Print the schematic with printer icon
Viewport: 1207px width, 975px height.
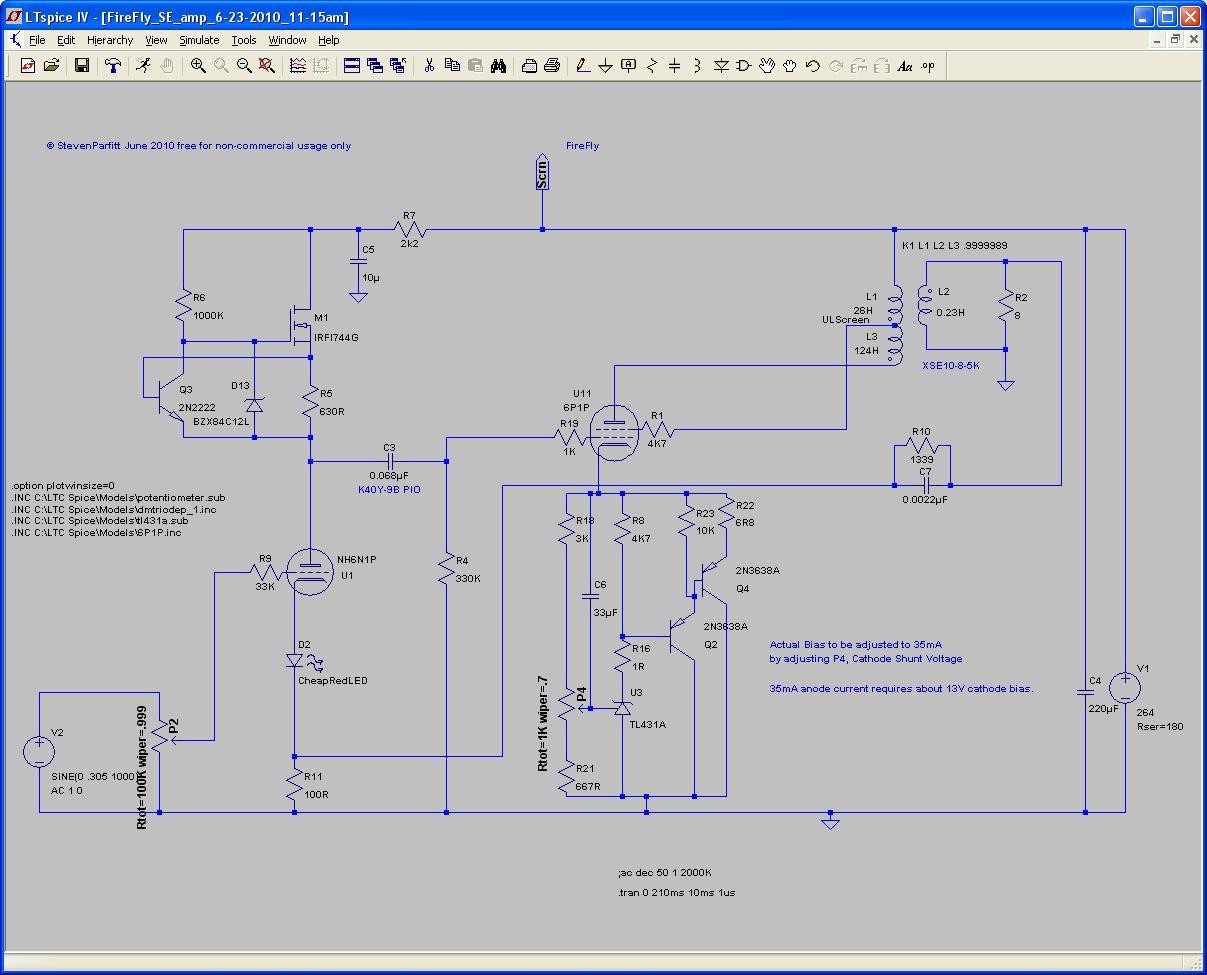[552, 66]
